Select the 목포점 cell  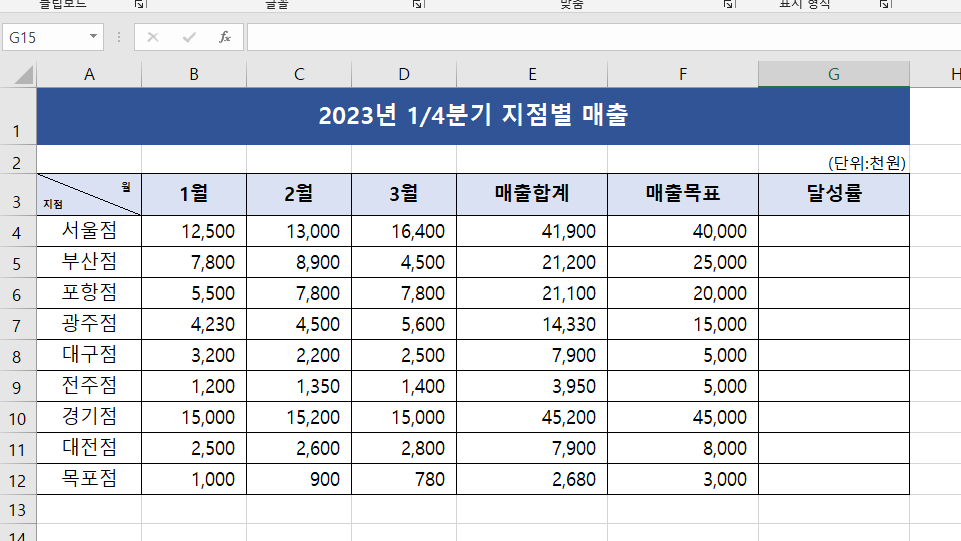click(89, 479)
